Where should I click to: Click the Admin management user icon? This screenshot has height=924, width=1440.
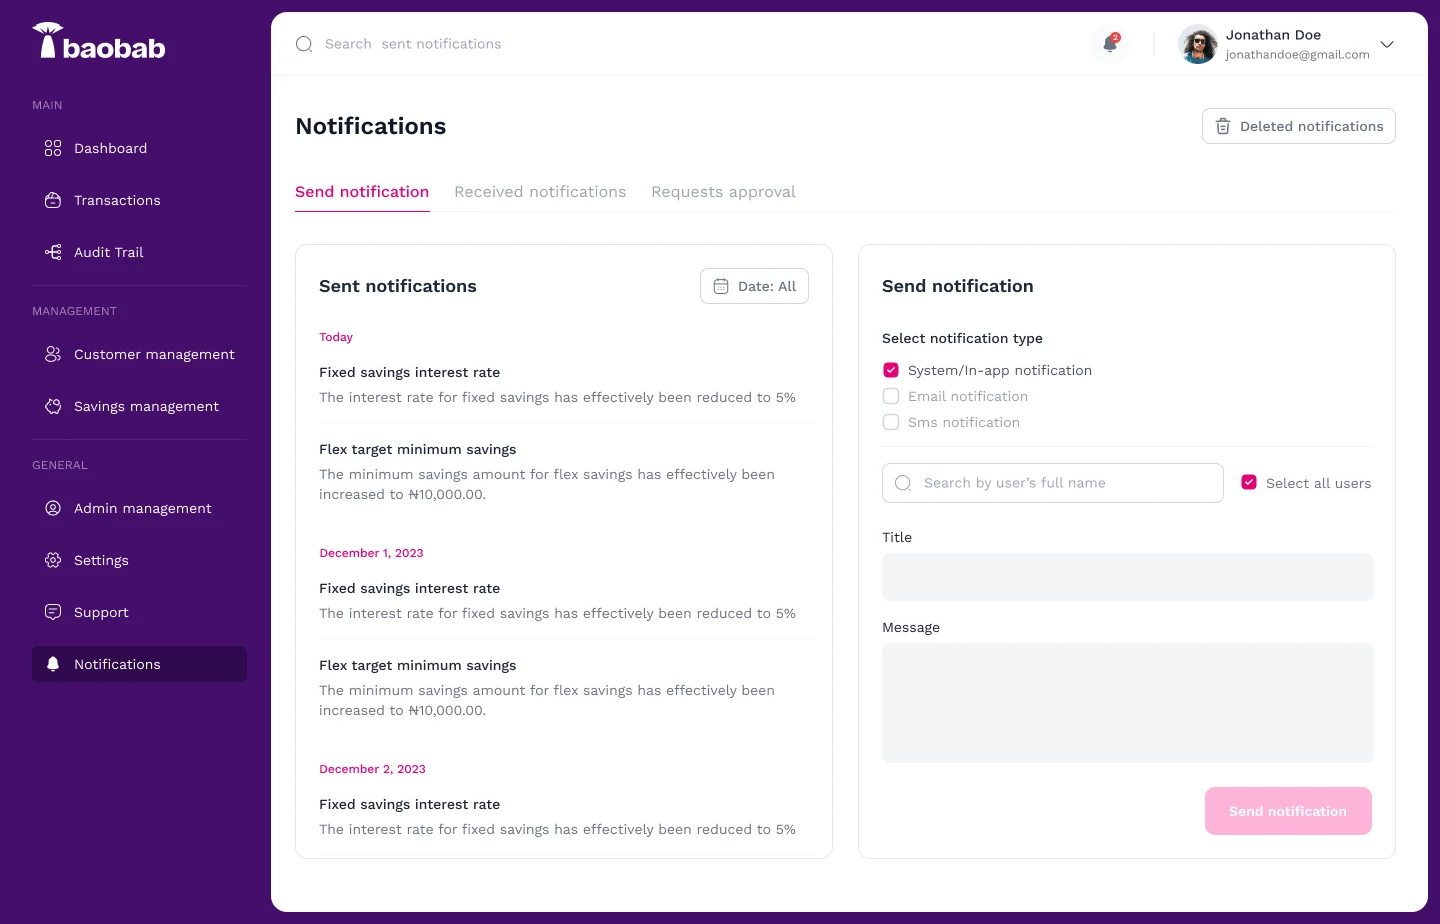coord(53,508)
